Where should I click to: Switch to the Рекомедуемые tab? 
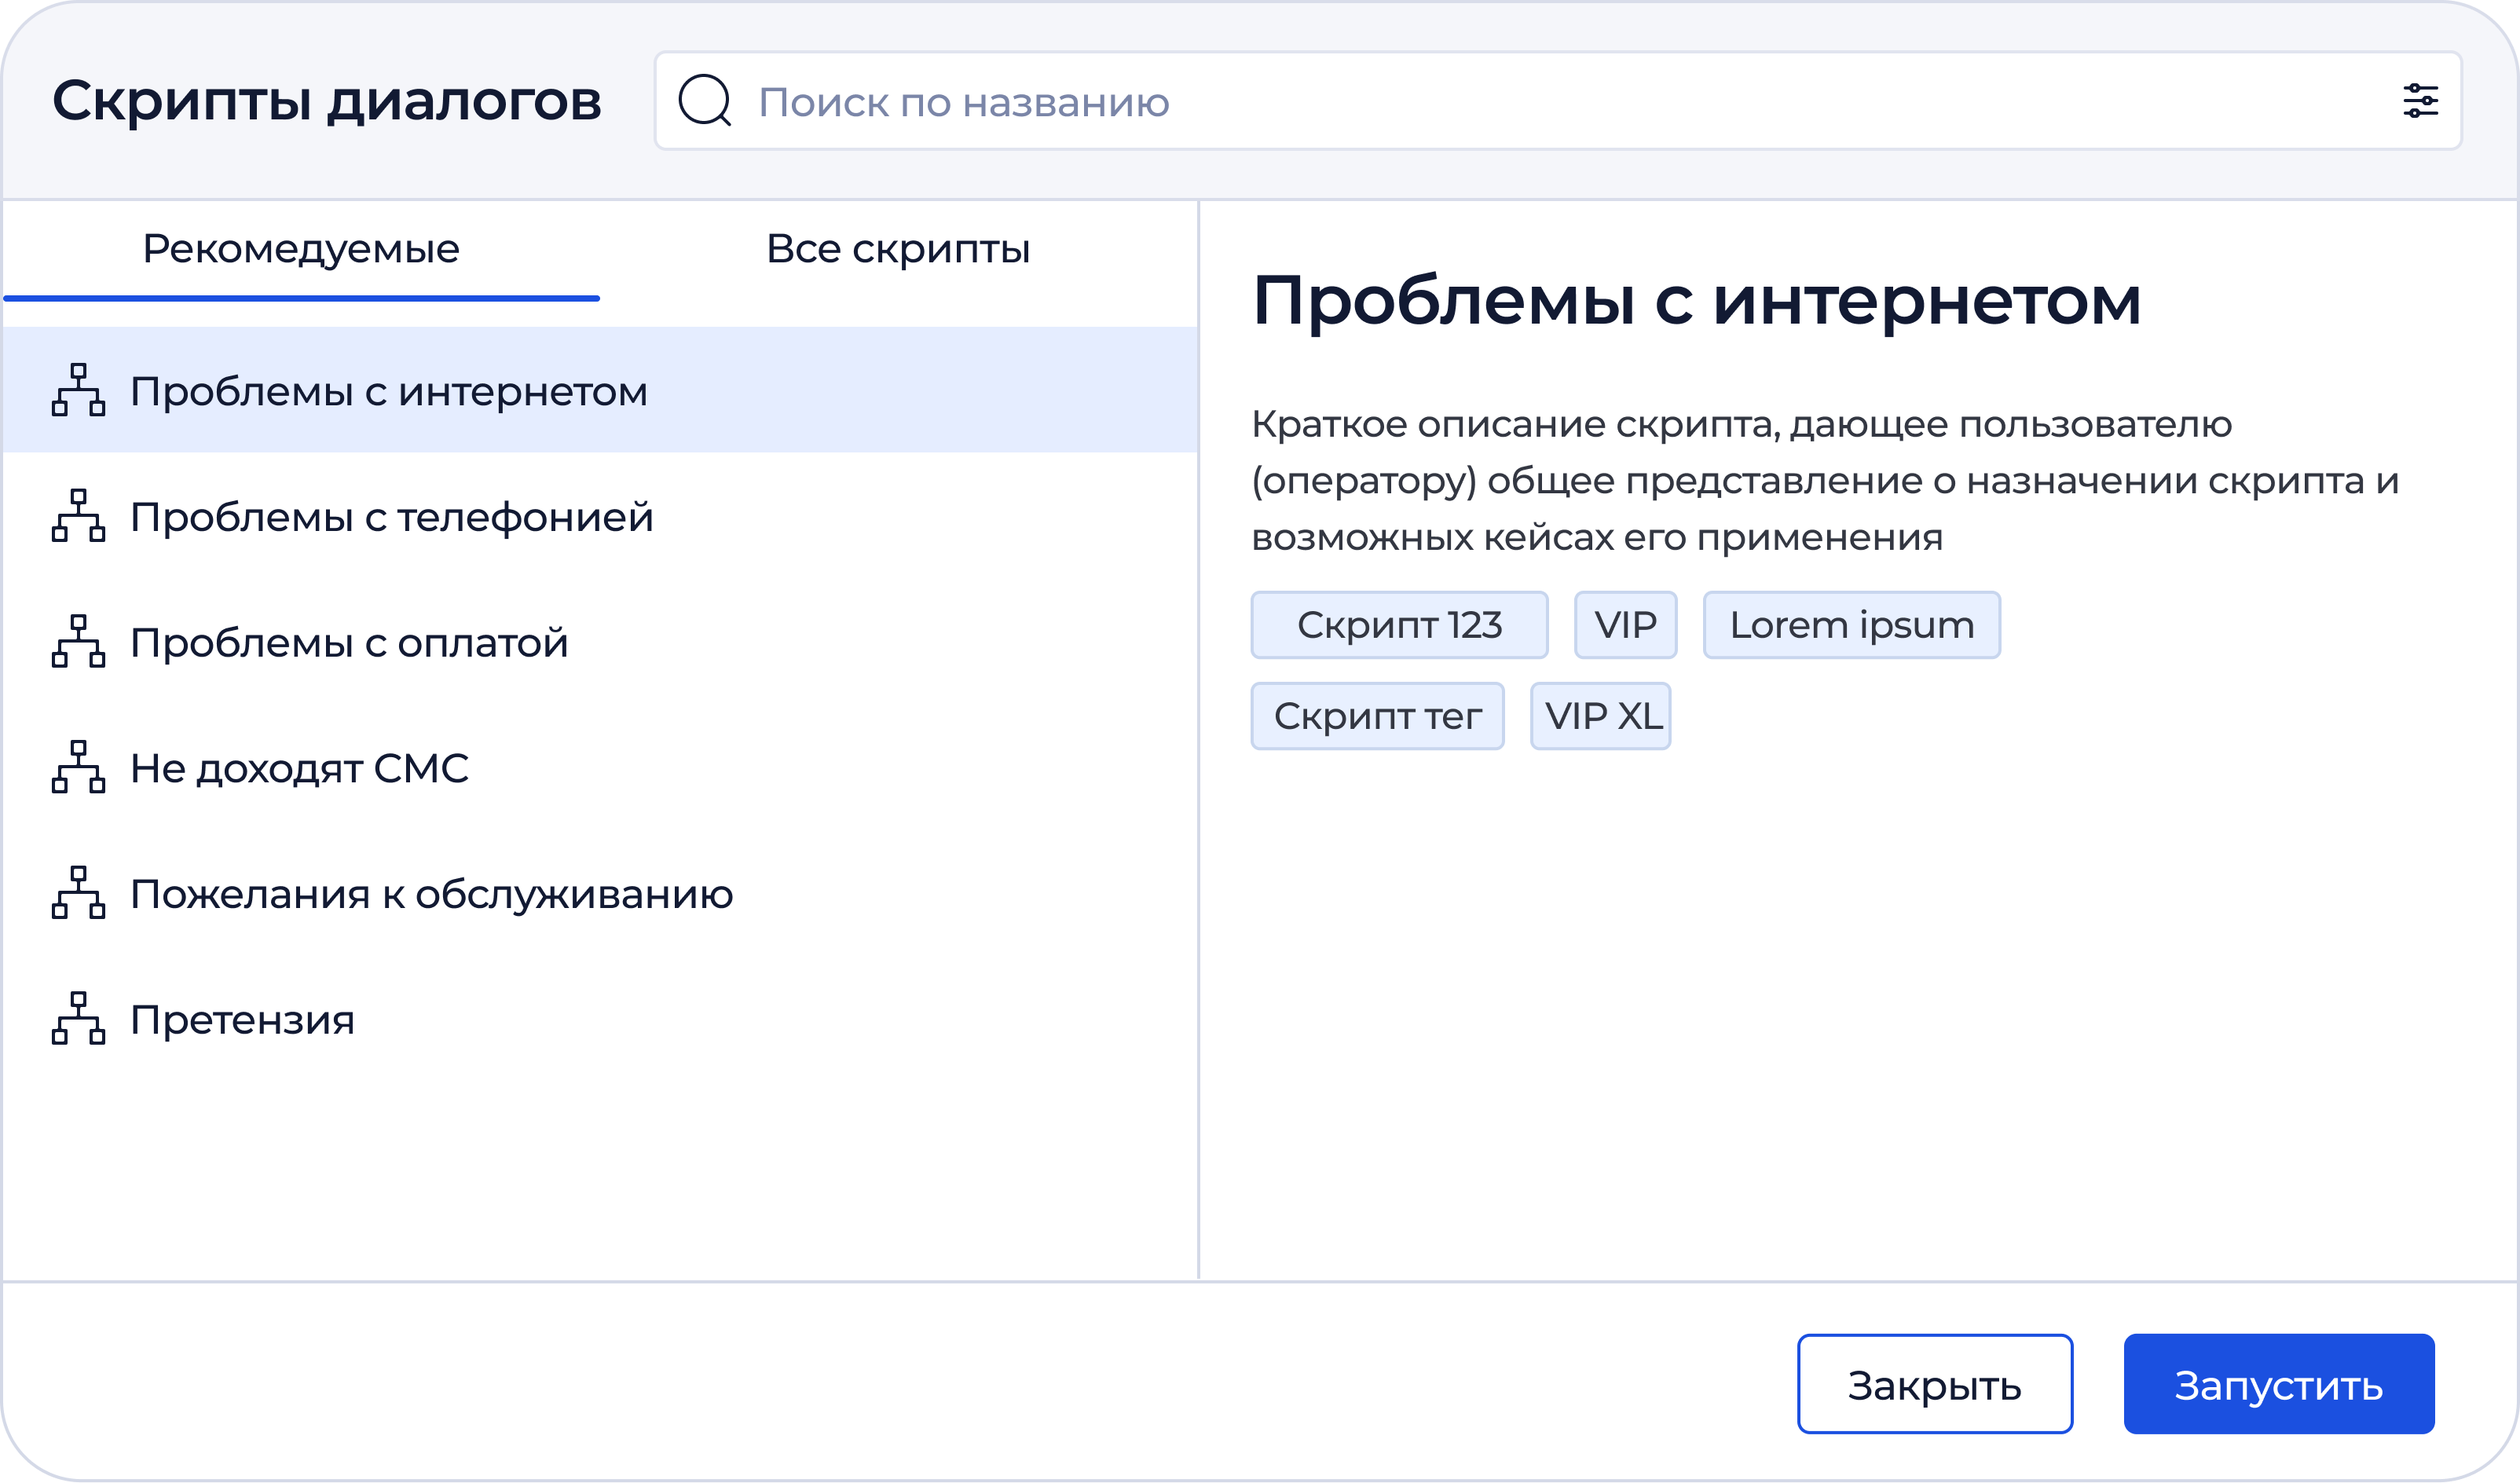coord(301,250)
